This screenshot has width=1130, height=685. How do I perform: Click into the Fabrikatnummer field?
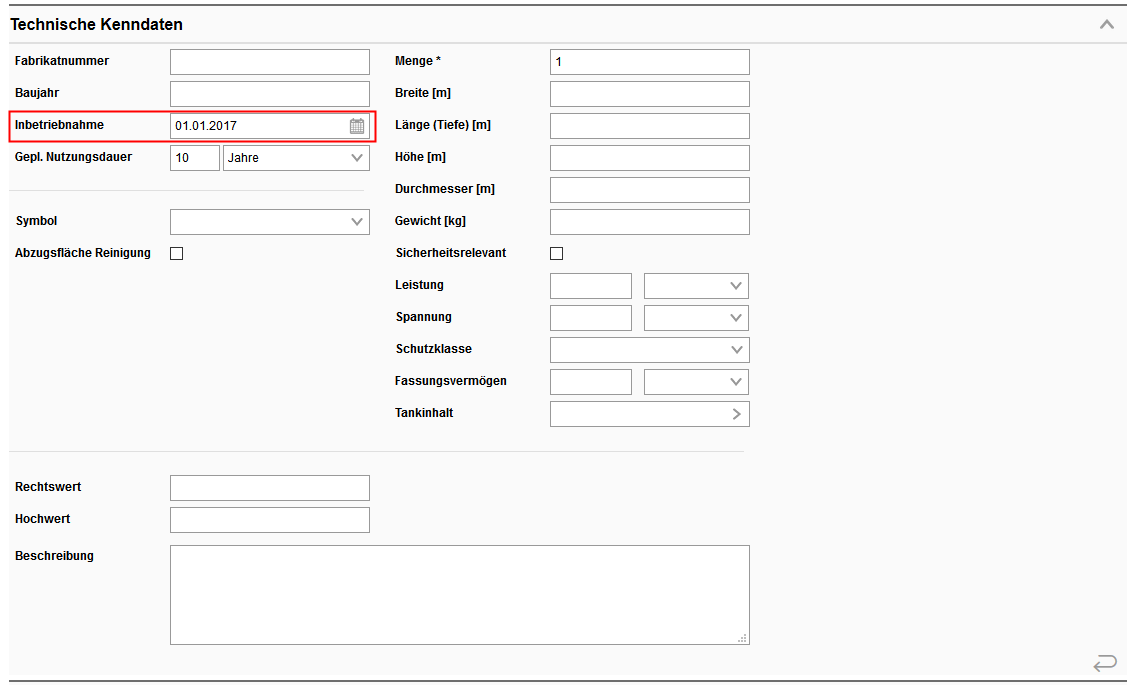[x=270, y=62]
